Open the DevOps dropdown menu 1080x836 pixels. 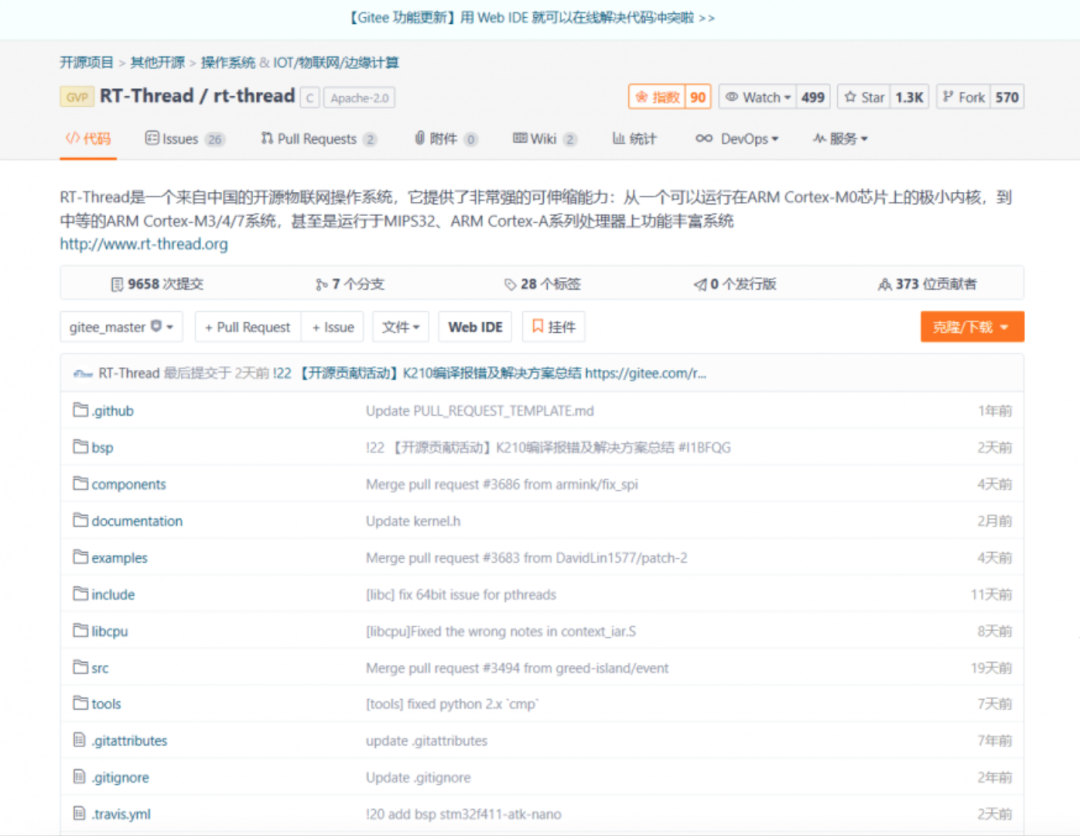pyautogui.click(x=737, y=139)
